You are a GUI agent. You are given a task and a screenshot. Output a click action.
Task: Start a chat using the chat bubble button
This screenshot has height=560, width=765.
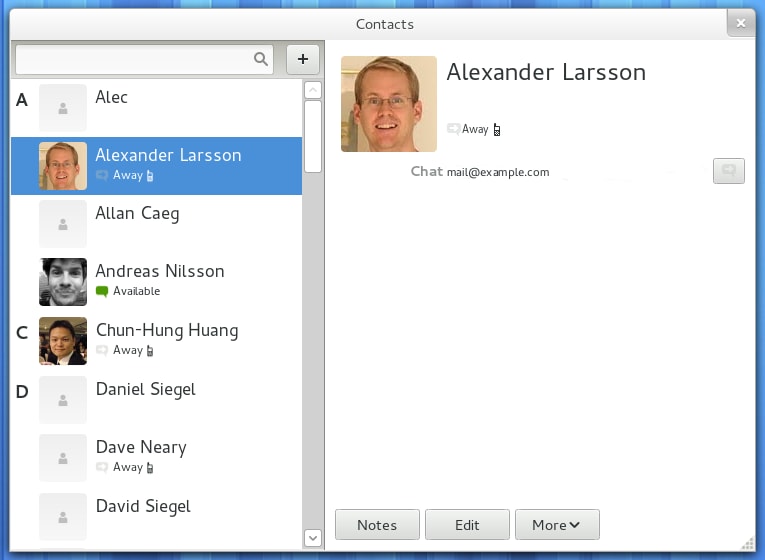(x=728, y=171)
